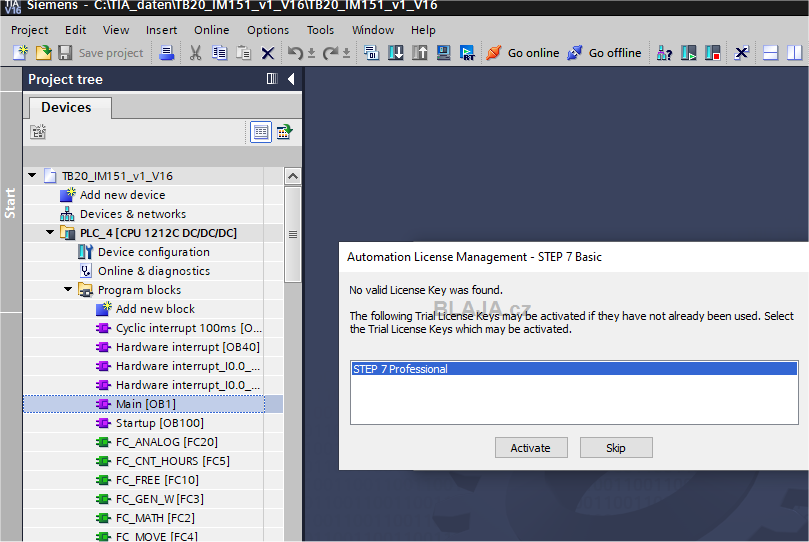Select FC_ANALOG [FC20] block
This screenshot has width=809, height=542.
click(167, 442)
